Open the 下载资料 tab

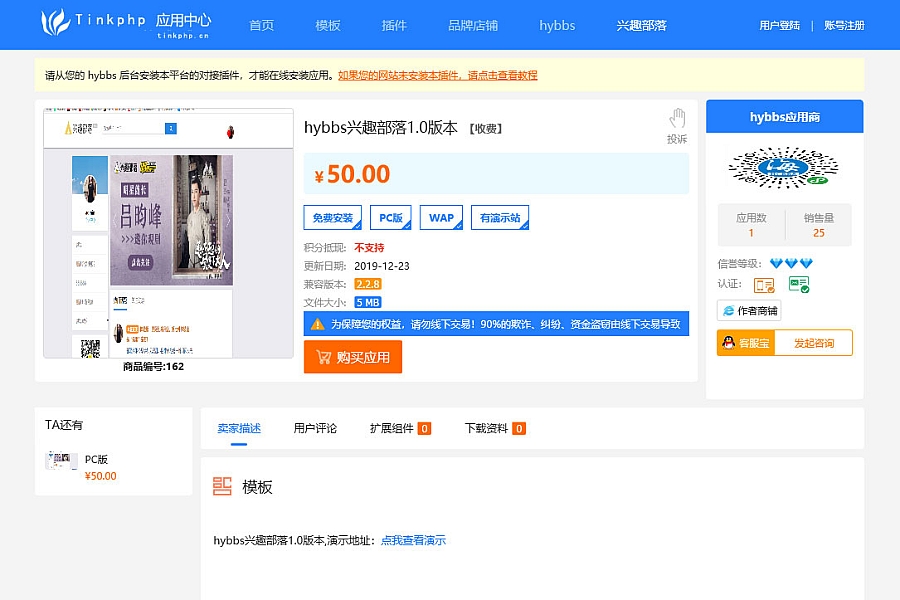[x=495, y=428]
